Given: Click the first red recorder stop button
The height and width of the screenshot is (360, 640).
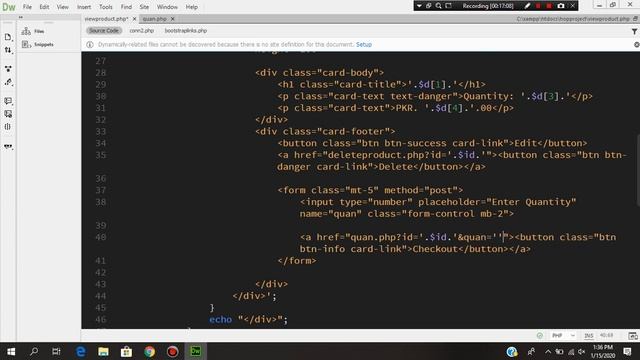Looking at the screenshot, I should 538,6.
